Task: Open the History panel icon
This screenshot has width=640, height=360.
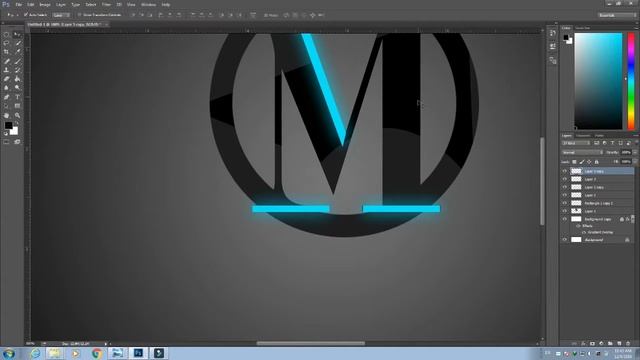Action: click(x=553, y=33)
